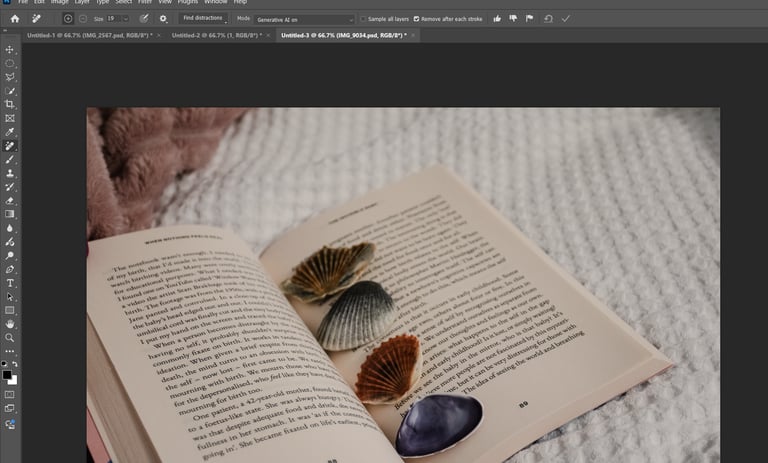Open the foreground black color swatch
Viewport: 768px width, 463px height.
[7, 375]
